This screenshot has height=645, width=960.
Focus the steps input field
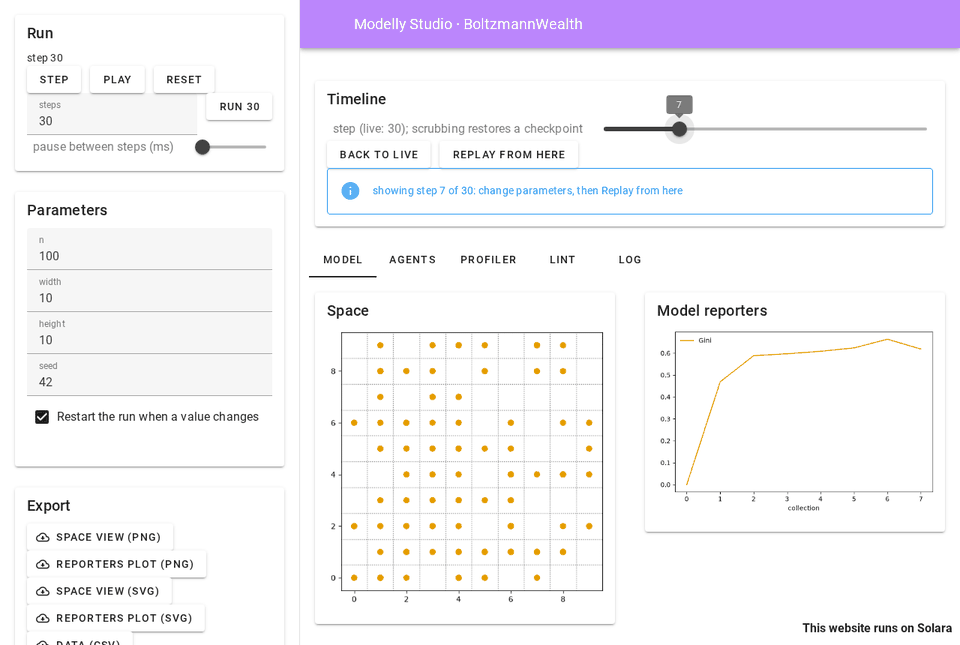point(112,115)
